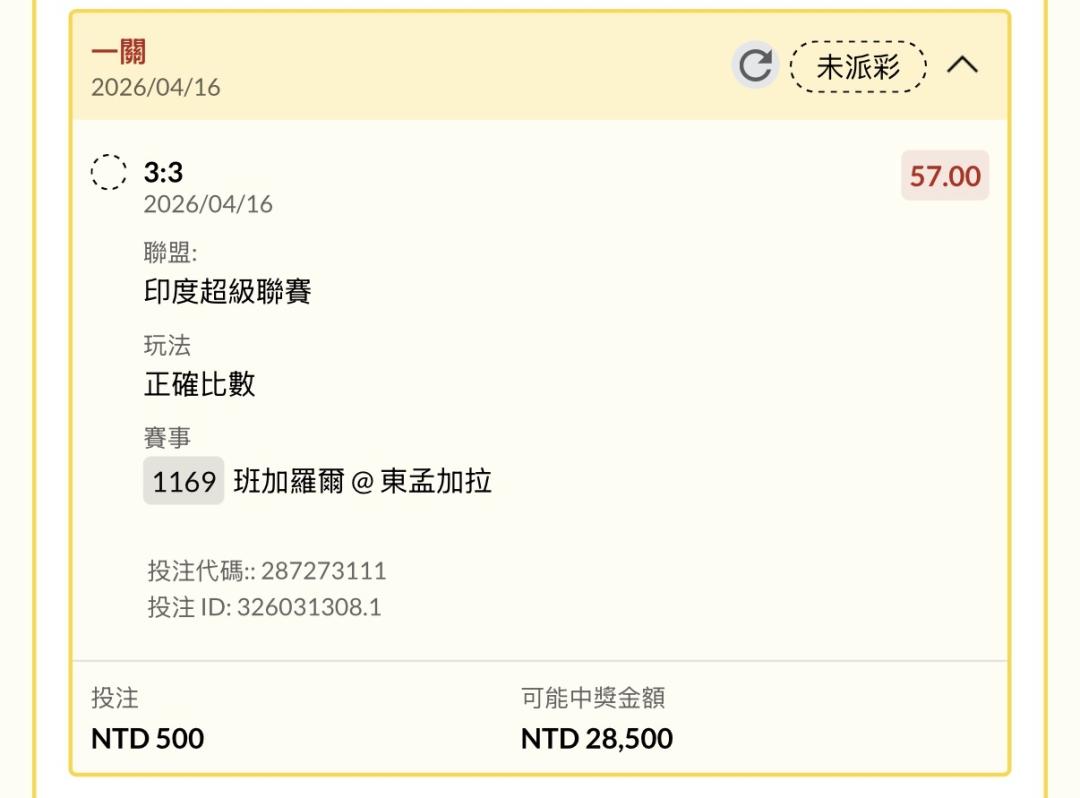Click the 印度超級聯賽 league name
Image resolution: width=1080 pixels, height=798 pixels.
coord(228,291)
